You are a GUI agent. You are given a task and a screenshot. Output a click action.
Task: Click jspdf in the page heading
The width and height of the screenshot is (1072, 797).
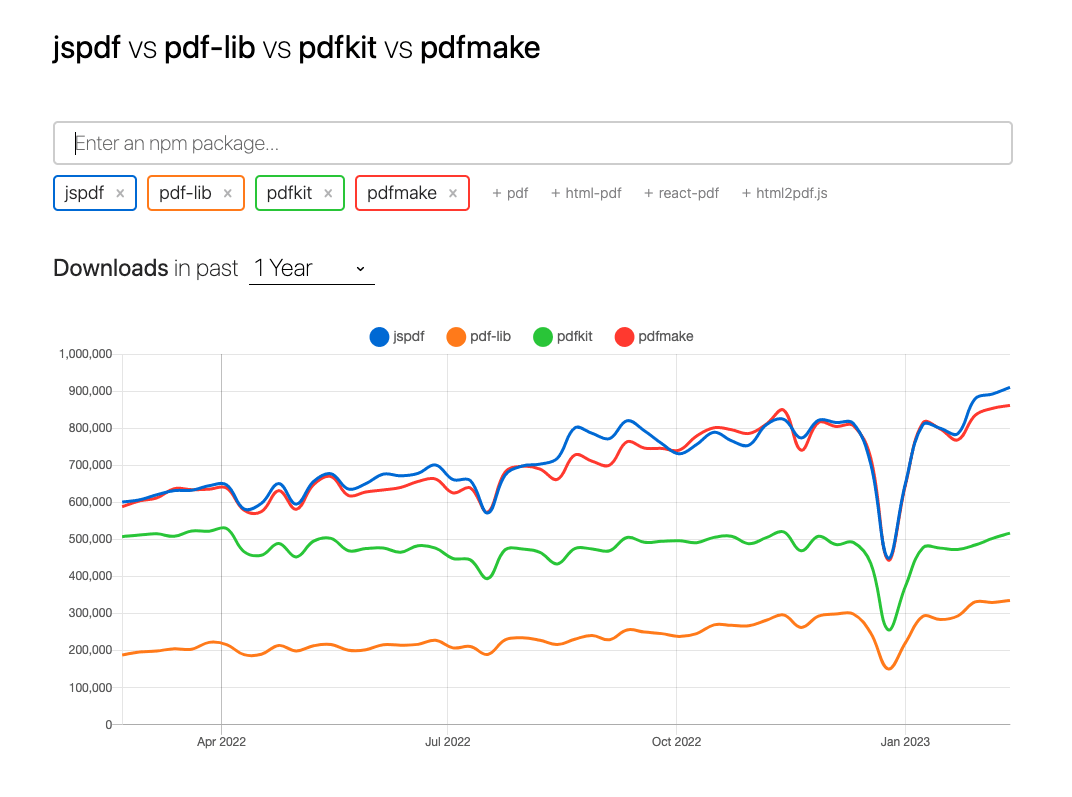point(87,49)
